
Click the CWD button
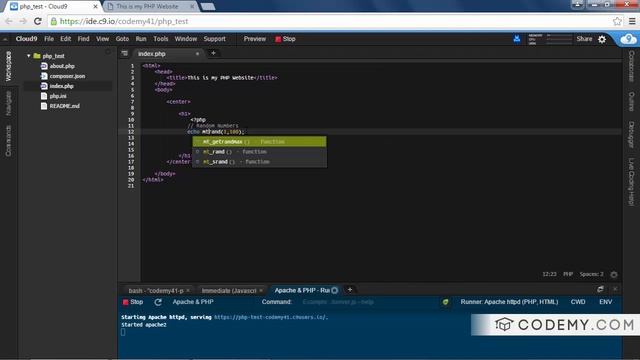[578, 302]
